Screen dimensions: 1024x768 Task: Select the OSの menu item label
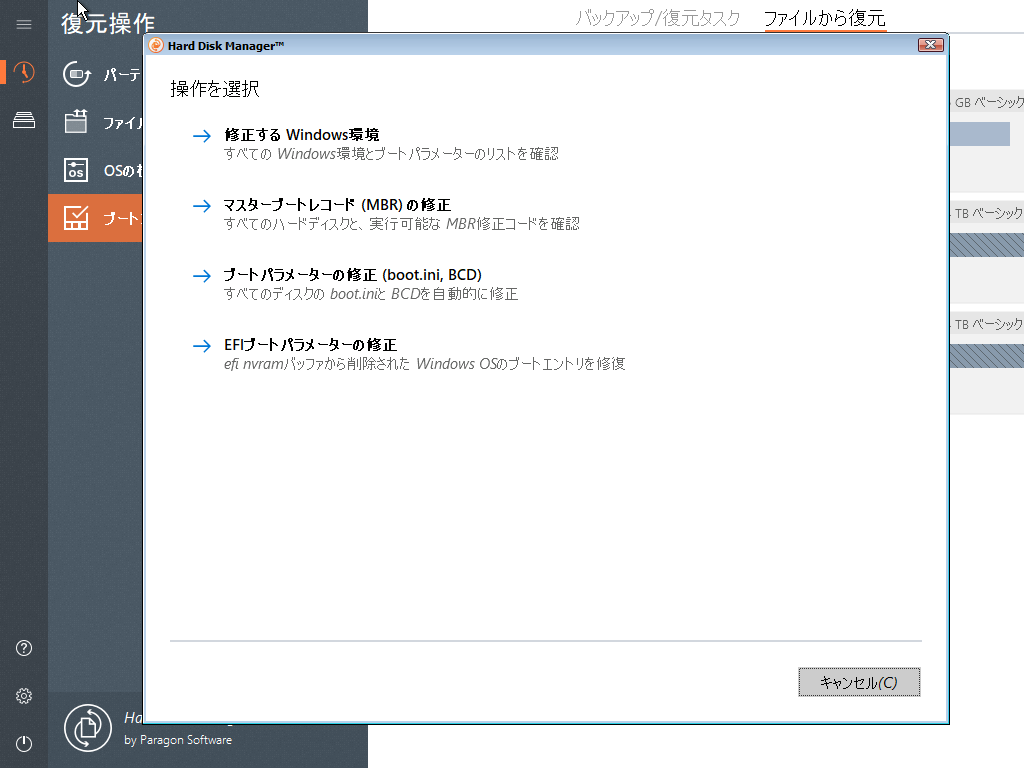tap(123, 170)
